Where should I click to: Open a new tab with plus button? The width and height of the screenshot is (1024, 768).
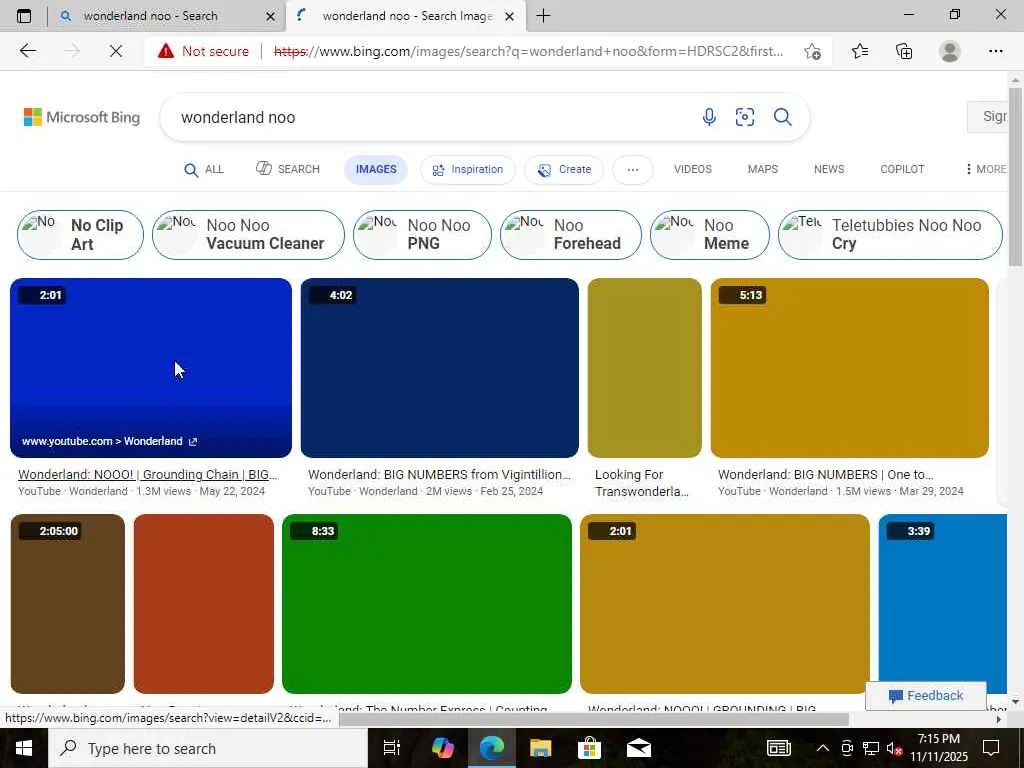(543, 16)
